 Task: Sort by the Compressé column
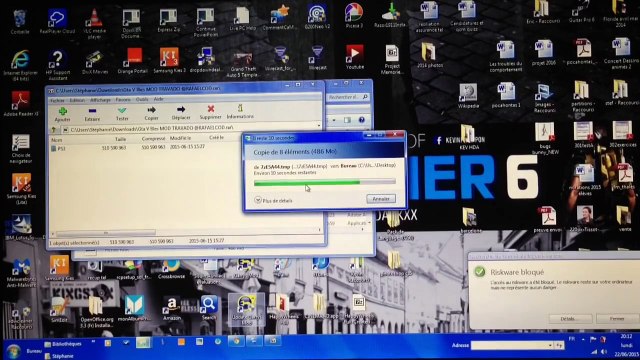(x=153, y=139)
